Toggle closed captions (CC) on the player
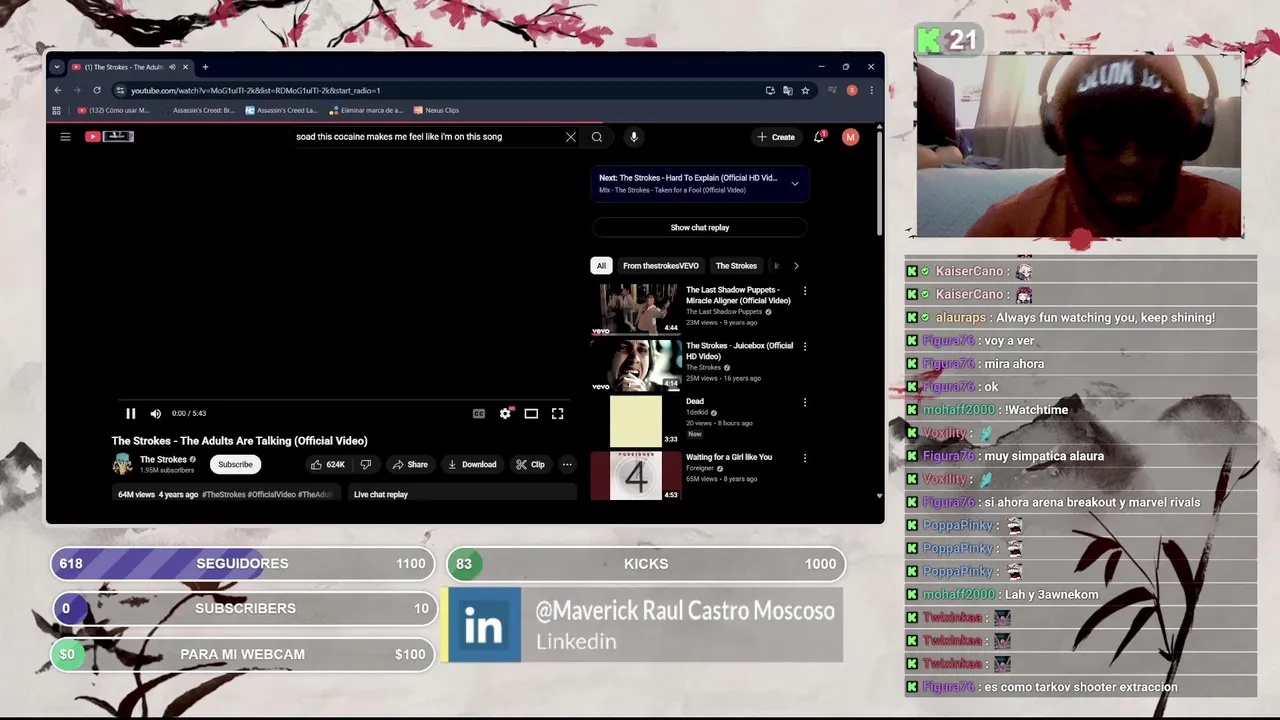The height and width of the screenshot is (720, 1280). [479, 413]
